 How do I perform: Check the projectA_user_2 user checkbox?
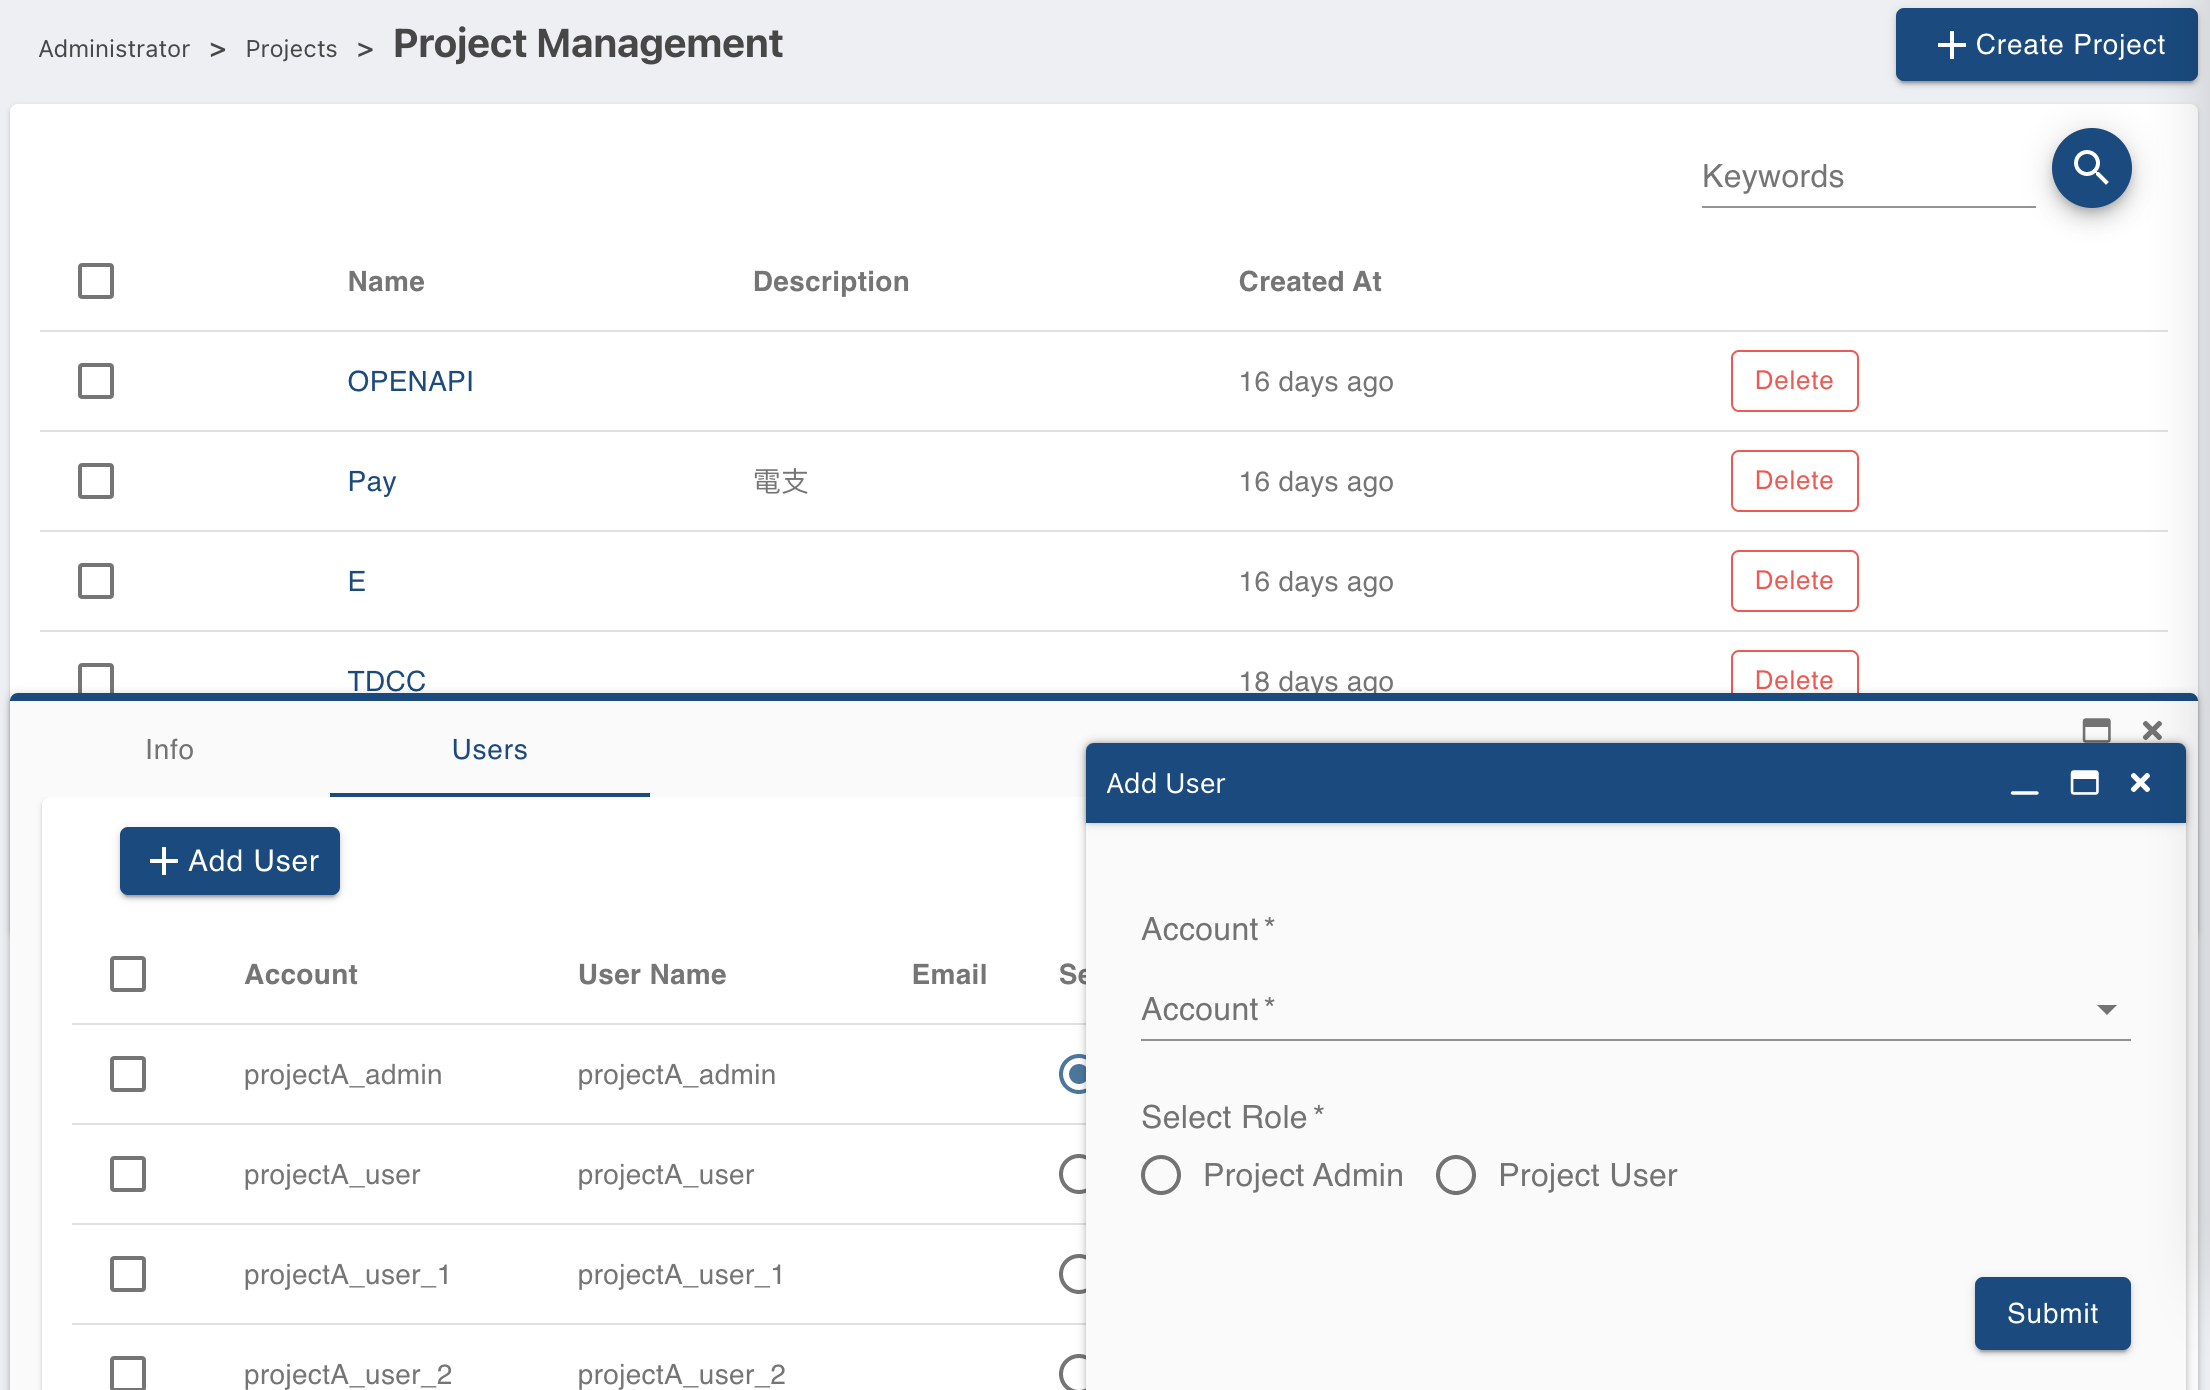(x=128, y=1373)
